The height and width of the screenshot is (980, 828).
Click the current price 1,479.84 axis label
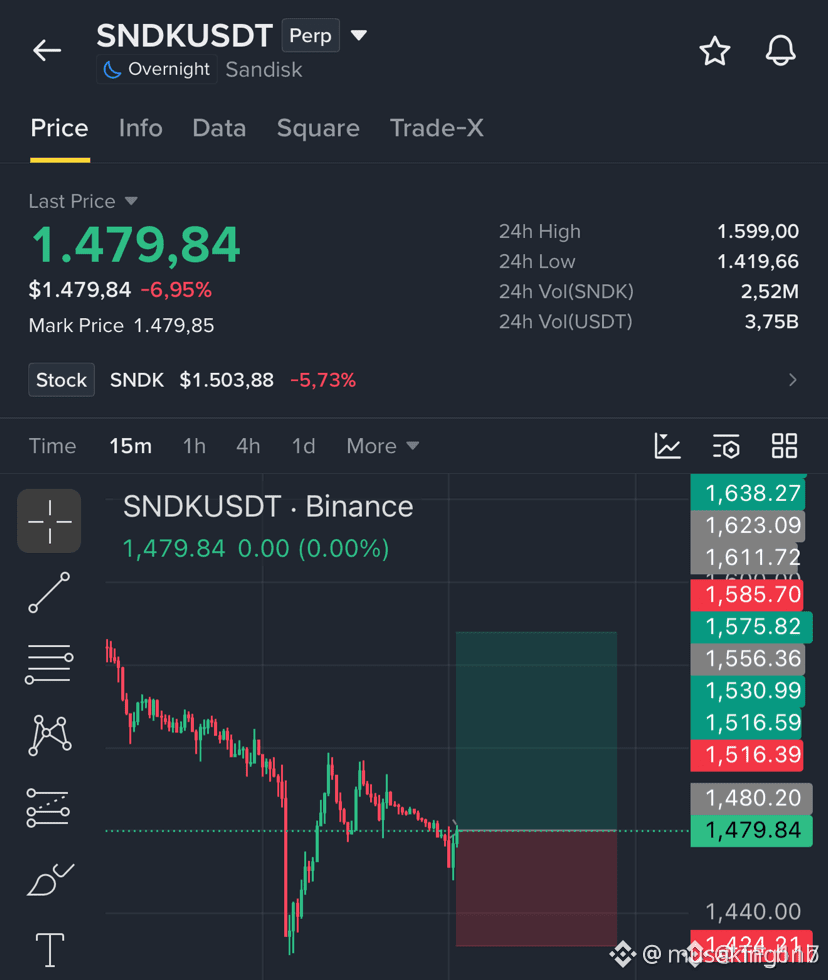(x=752, y=831)
